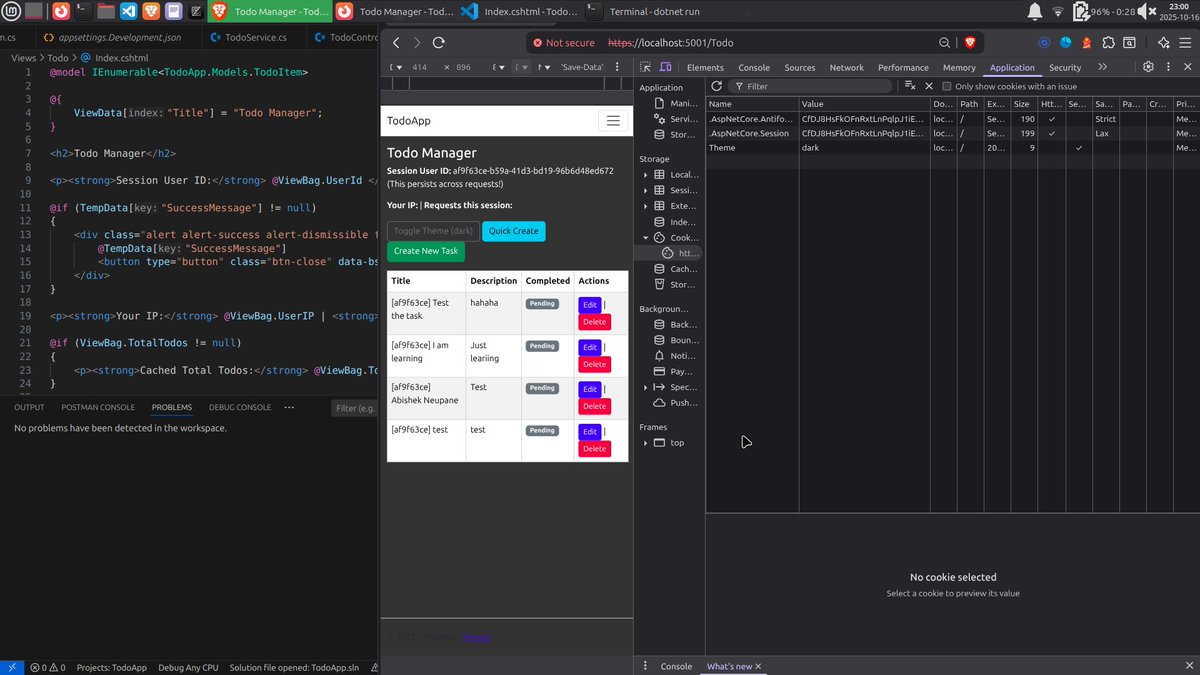The width and height of the screenshot is (1200, 675).
Task: Expand Speculative loads in Background services
Action: [x=646, y=387]
